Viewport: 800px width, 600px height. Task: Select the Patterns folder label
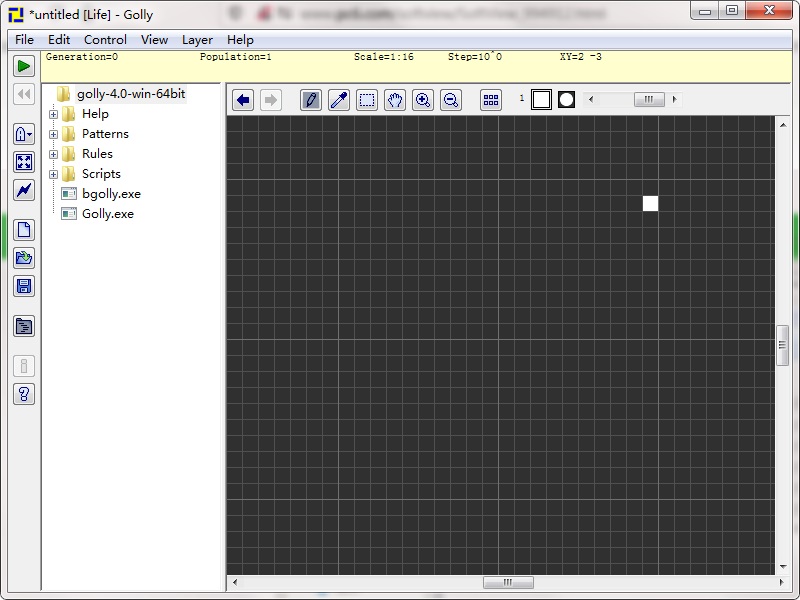105,134
